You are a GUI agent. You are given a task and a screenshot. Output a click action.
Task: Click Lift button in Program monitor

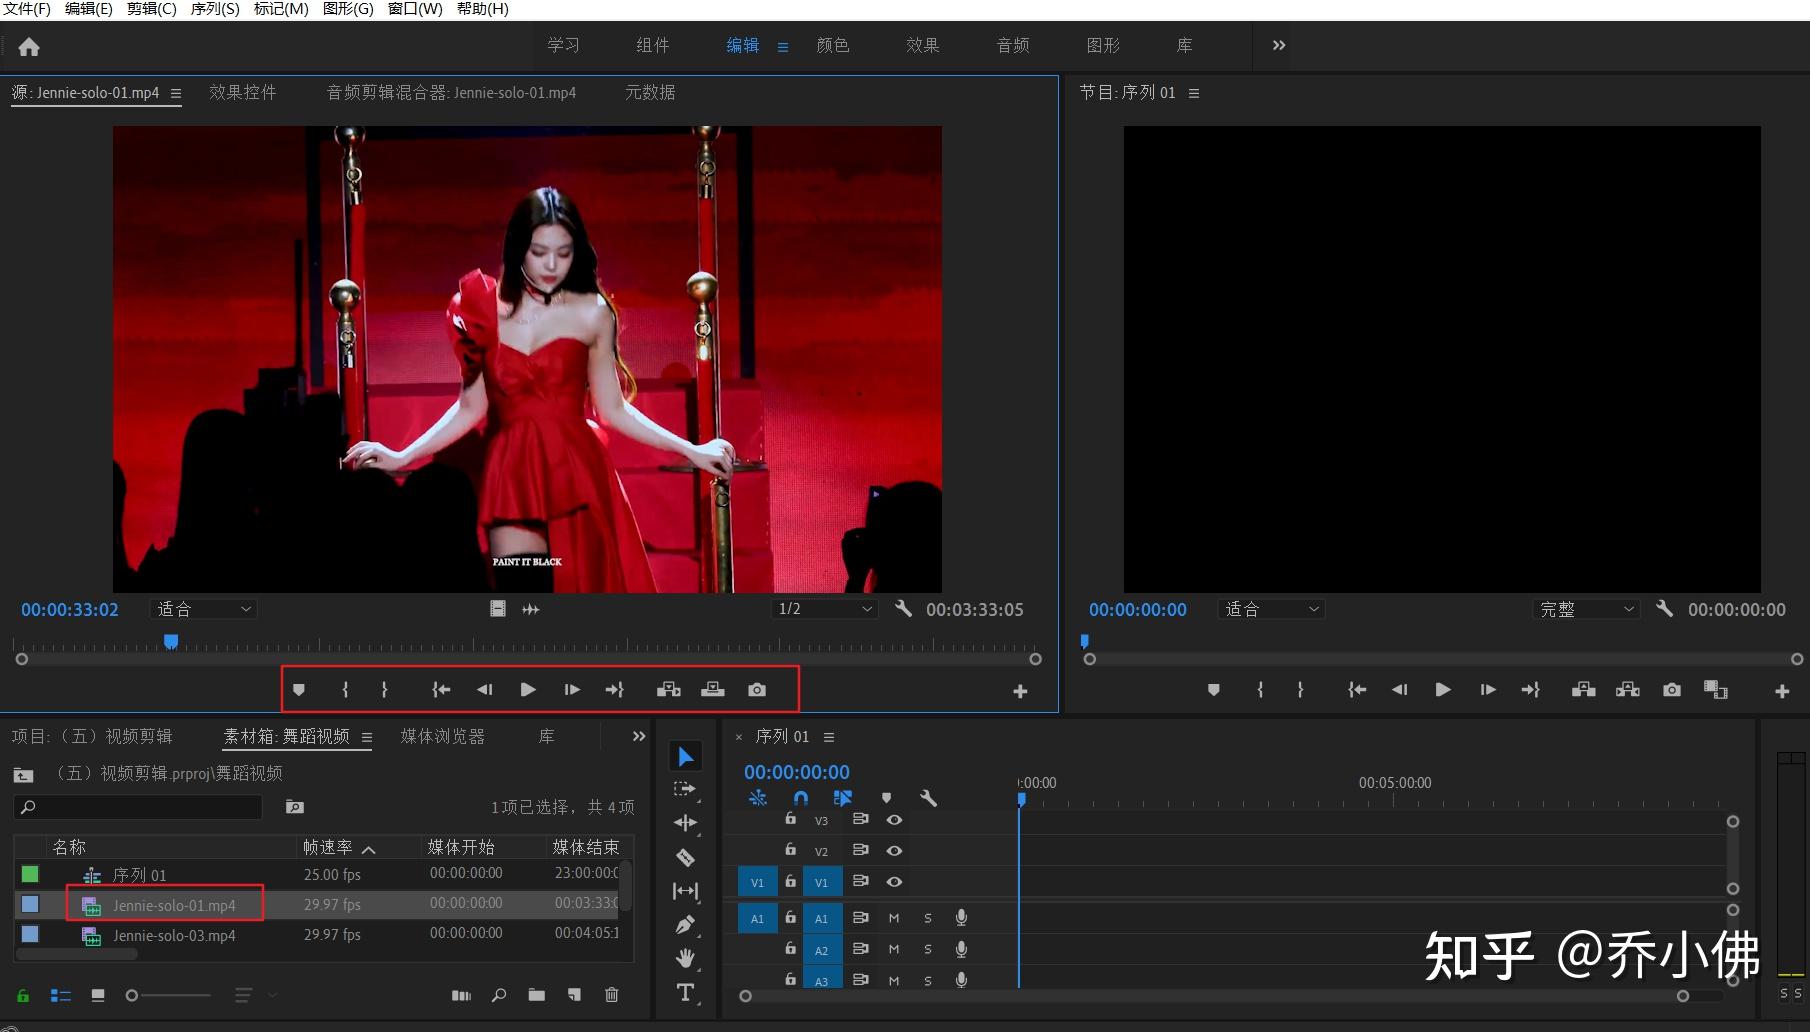coord(1583,690)
